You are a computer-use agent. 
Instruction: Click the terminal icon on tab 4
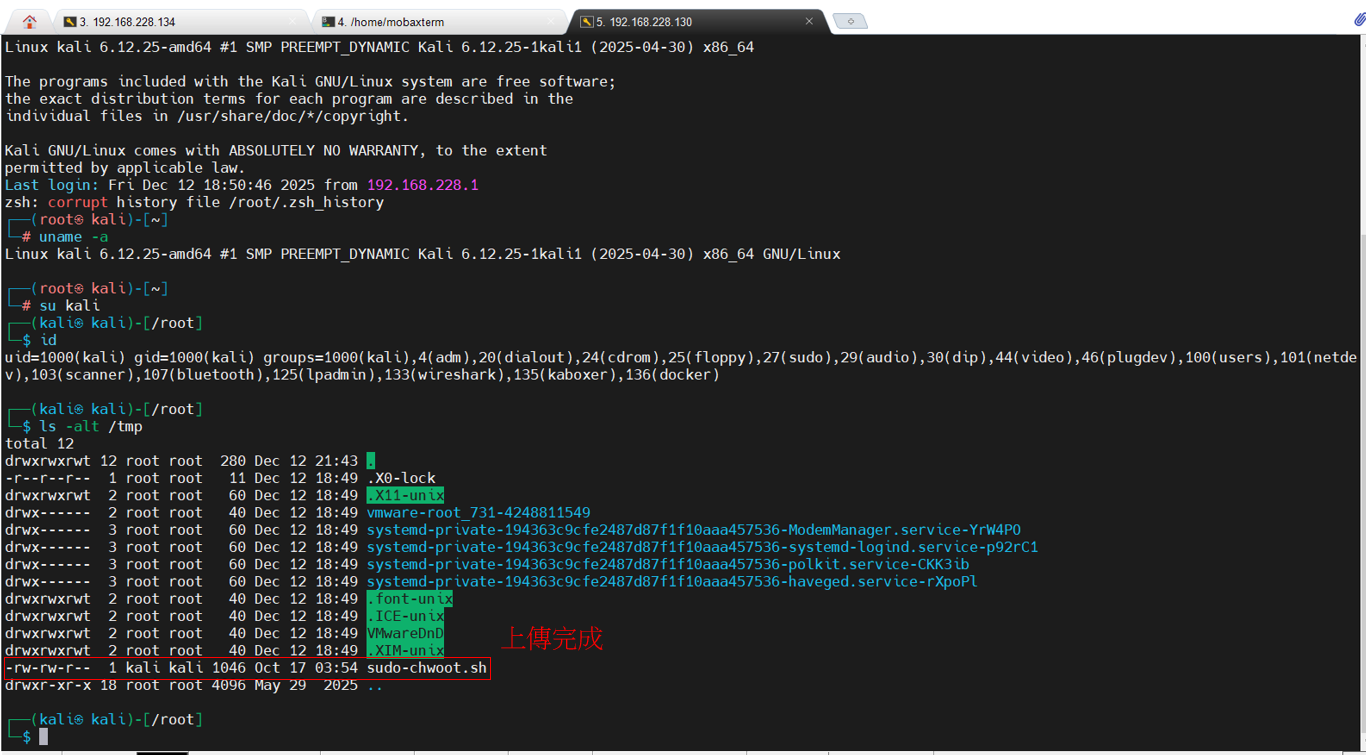[328, 21]
